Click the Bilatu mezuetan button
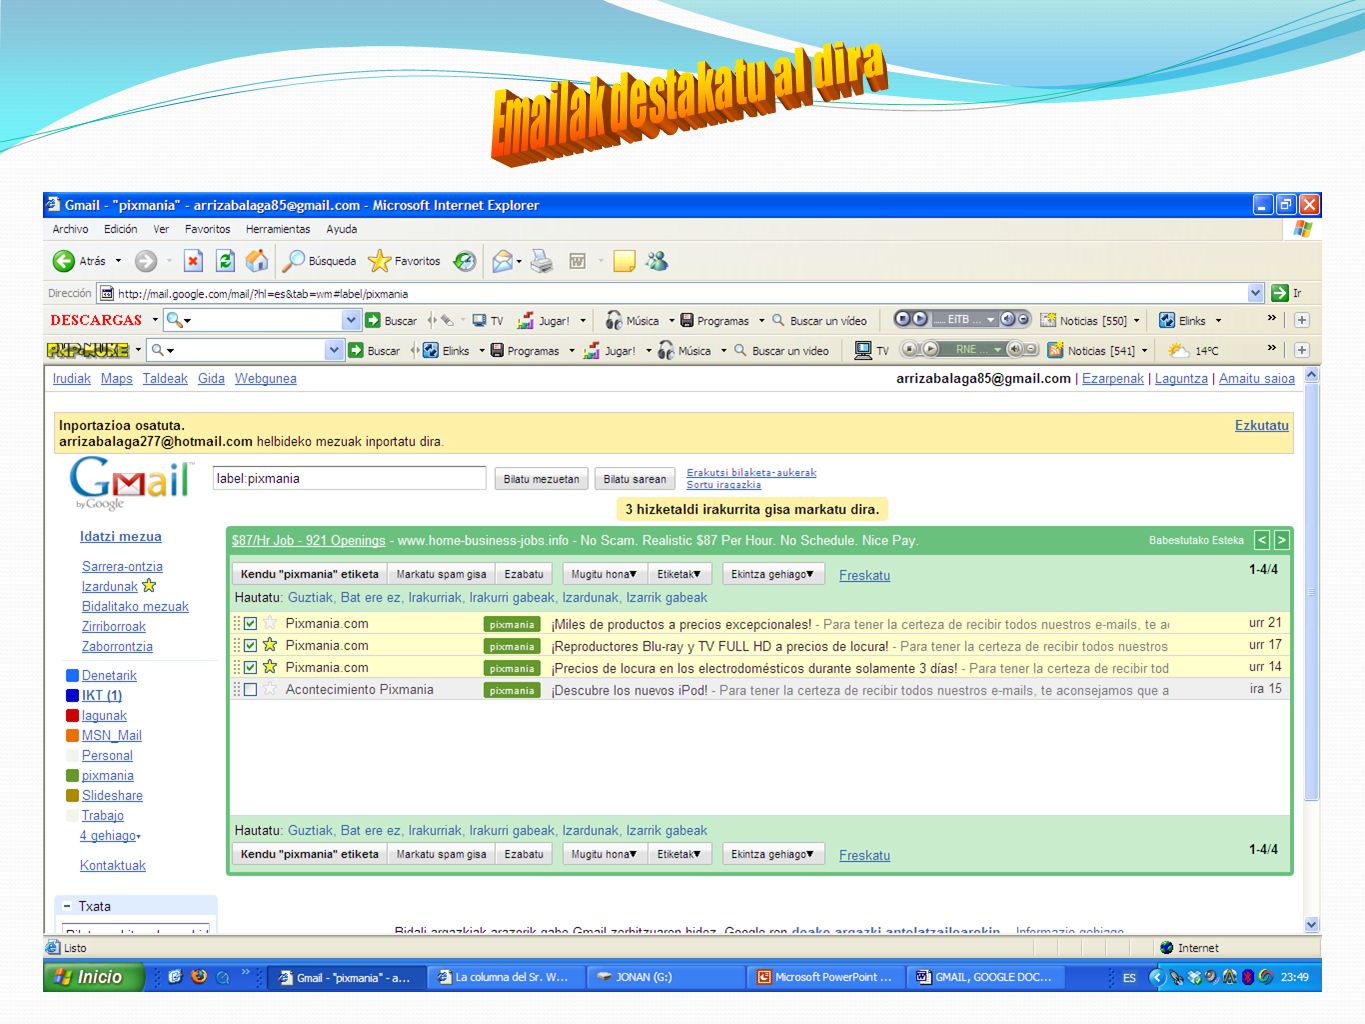Image resolution: width=1365 pixels, height=1024 pixels. pos(541,479)
